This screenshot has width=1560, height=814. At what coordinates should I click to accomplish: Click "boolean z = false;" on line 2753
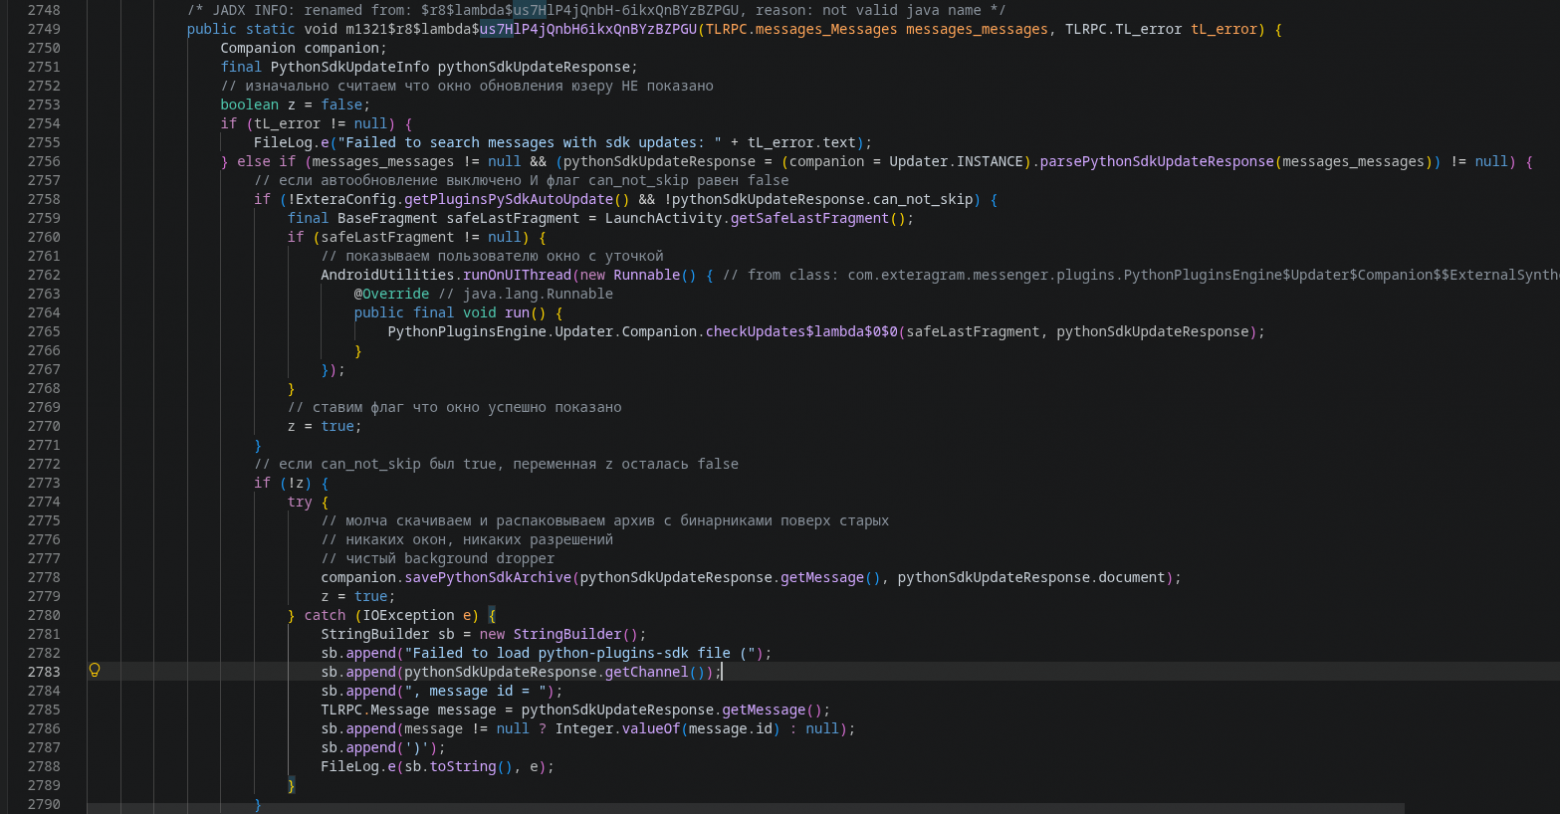295,105
